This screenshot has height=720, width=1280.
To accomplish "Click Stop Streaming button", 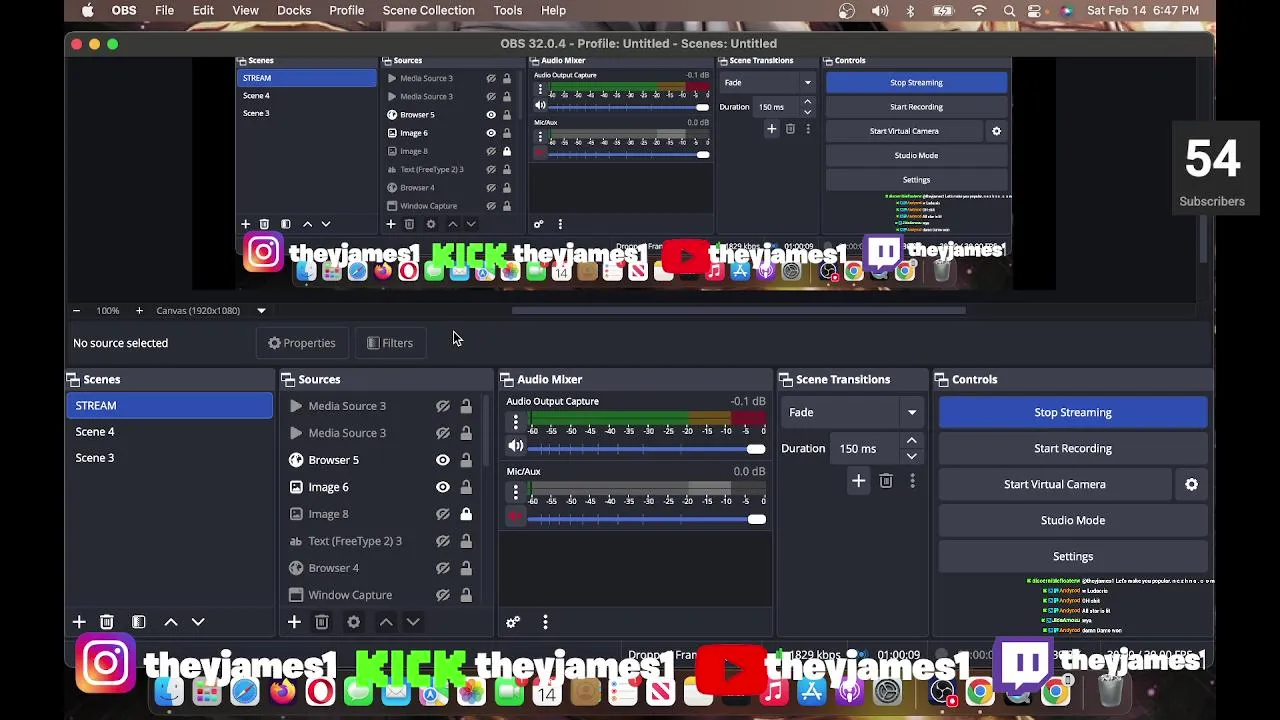I will 1073,412.
